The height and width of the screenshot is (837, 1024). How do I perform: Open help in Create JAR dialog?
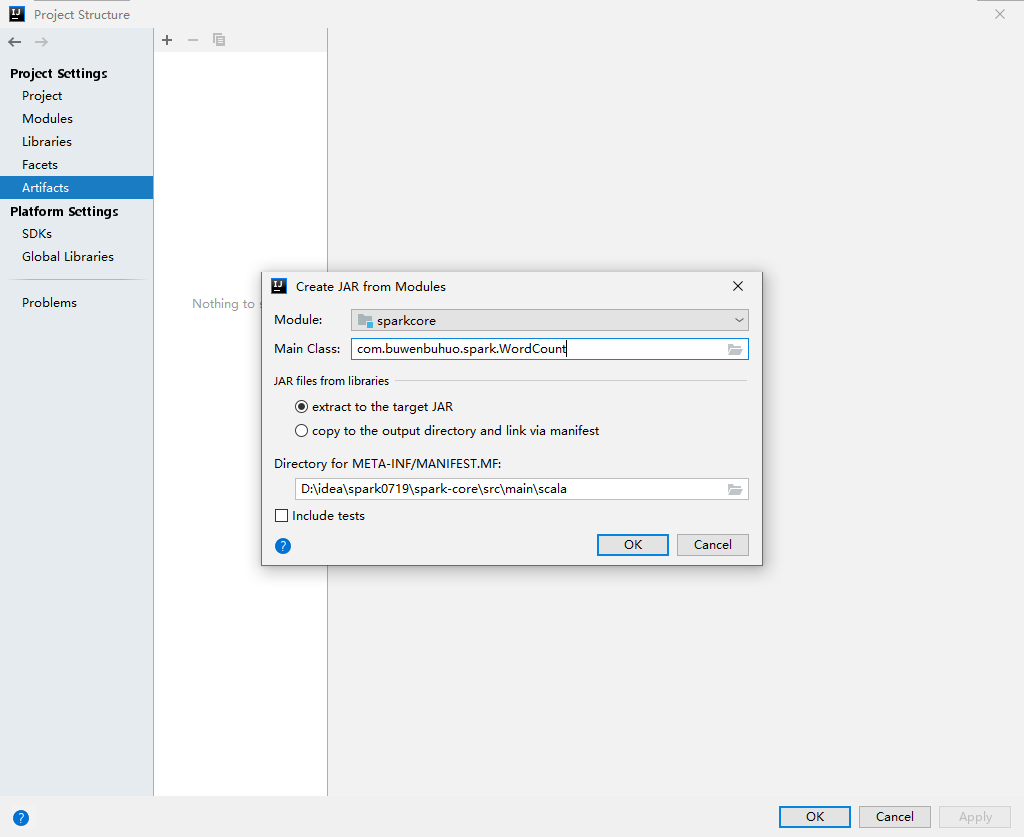[283, 546]
